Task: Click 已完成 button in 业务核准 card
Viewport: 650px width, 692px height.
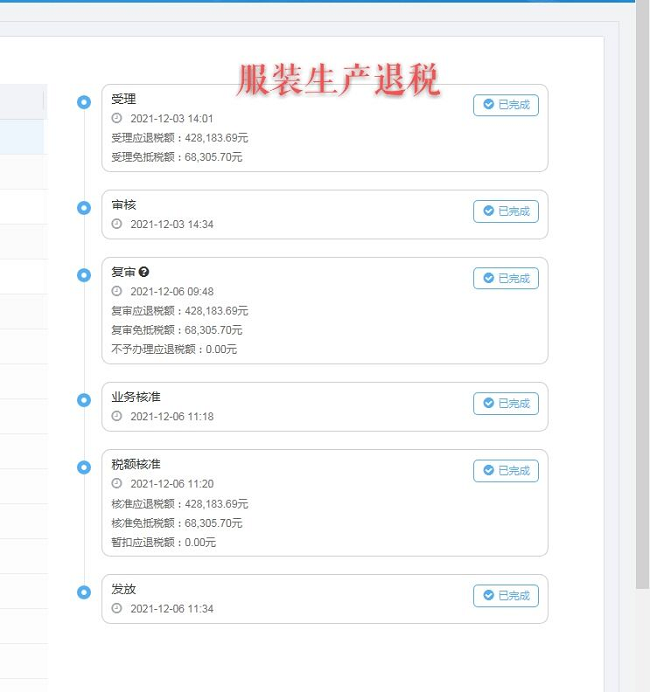Action: [x=506, y=403]
